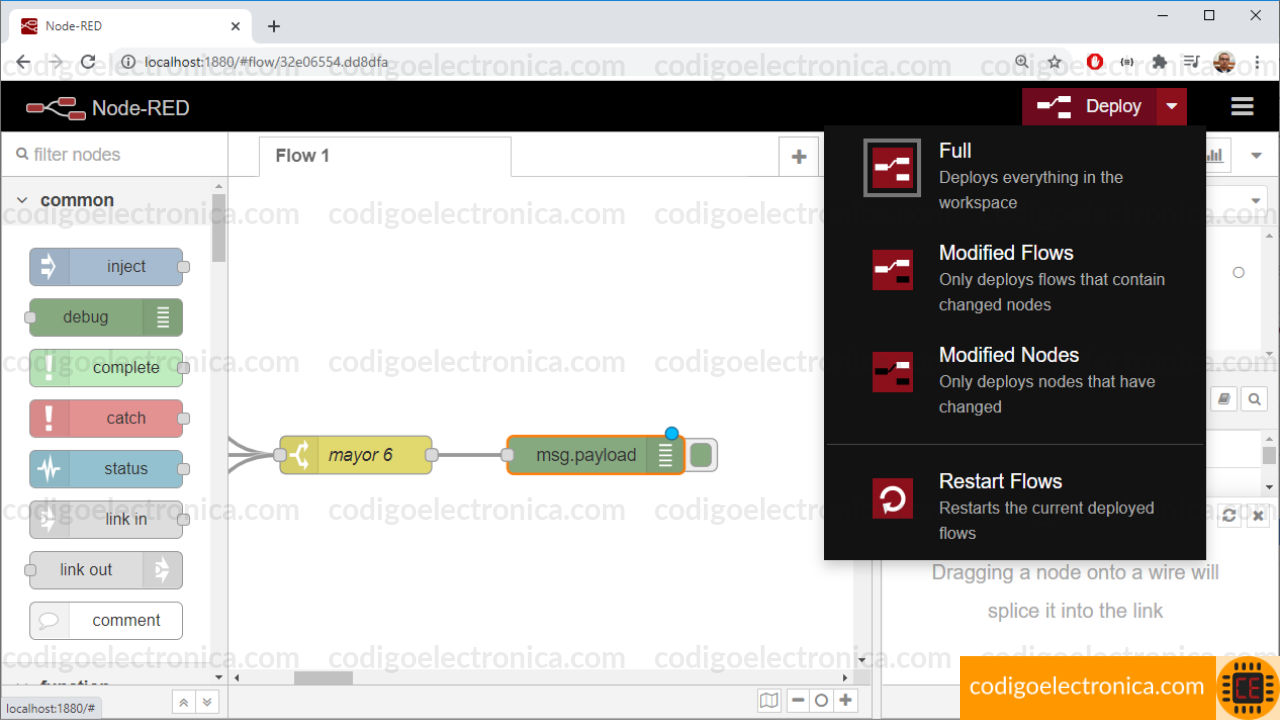
Task: Select the msg.payload debug node
Action: [x=596, y=455]
